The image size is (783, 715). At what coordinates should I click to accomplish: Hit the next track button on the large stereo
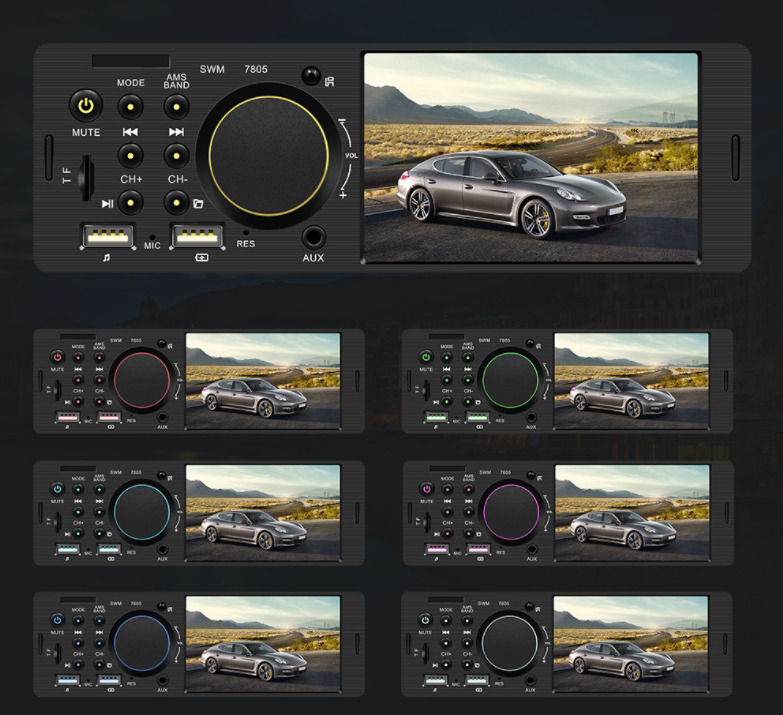point(177,155)
